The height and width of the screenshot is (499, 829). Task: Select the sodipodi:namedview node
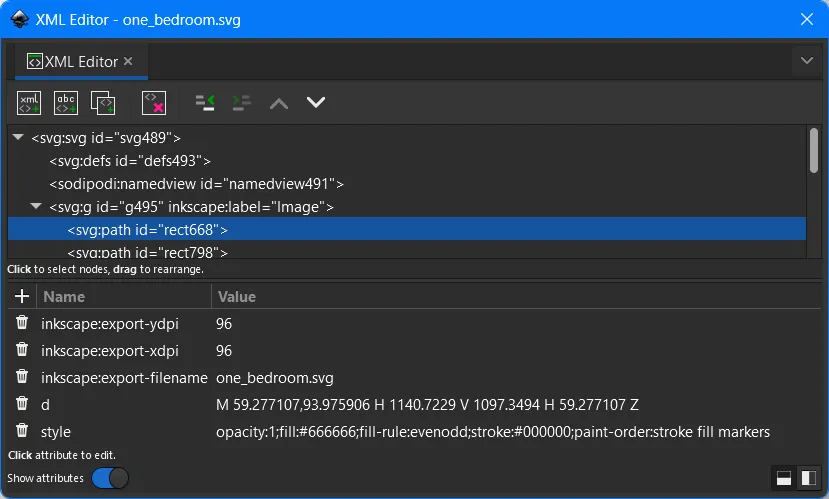pos(196,184)
